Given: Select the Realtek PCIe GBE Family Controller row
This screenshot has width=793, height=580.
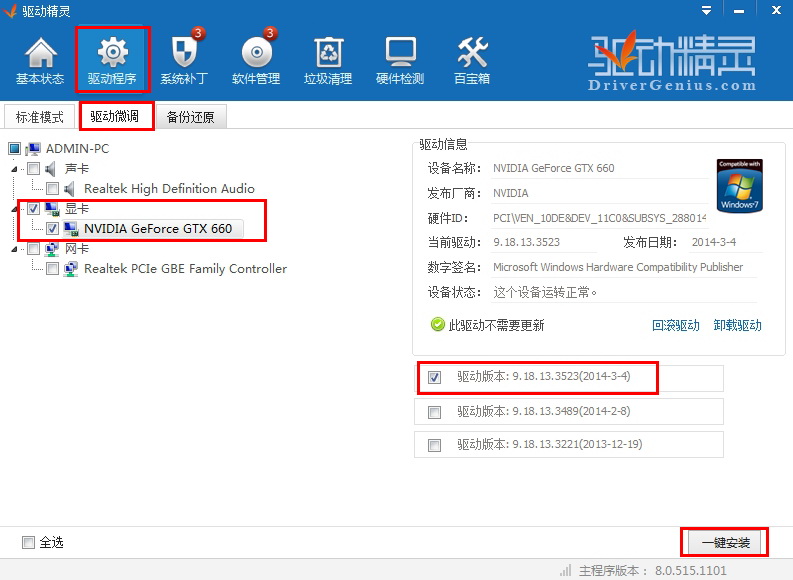Looking at the screenshot, I should click(185, 269).
